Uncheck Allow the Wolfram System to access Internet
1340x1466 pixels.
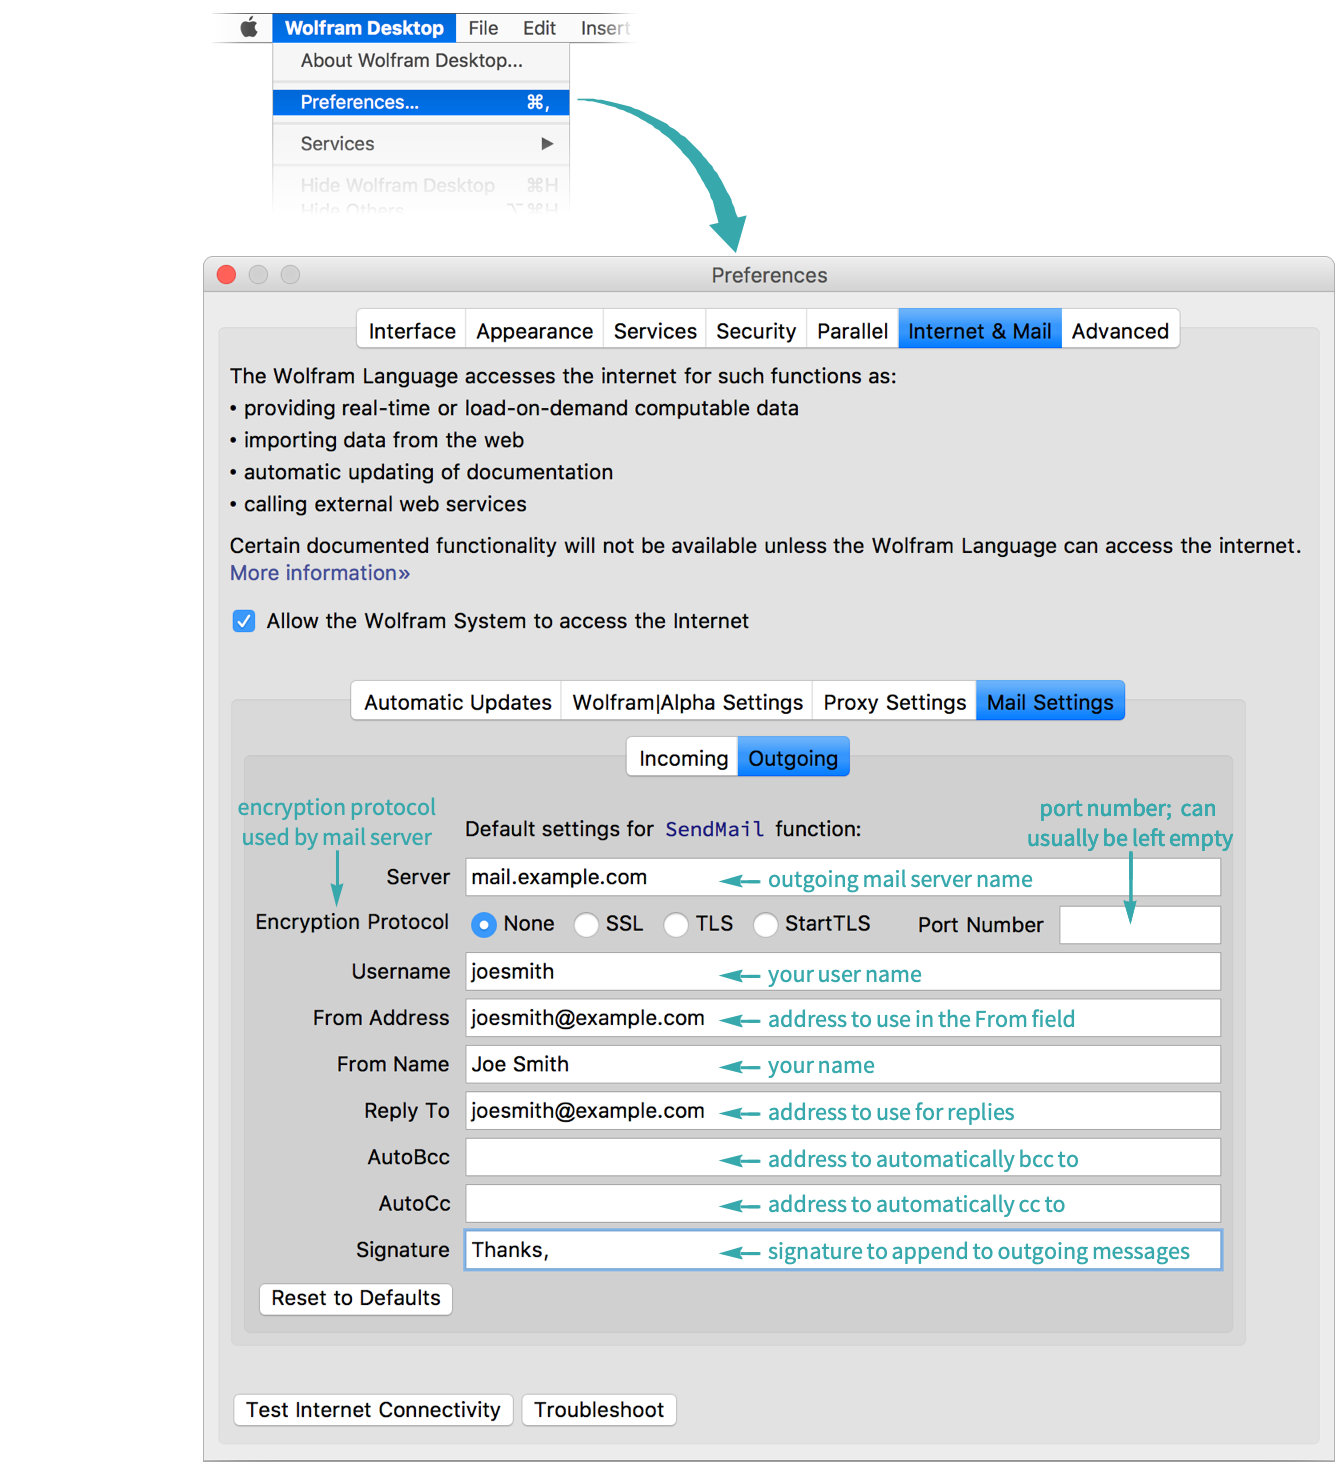coord(244,621)
